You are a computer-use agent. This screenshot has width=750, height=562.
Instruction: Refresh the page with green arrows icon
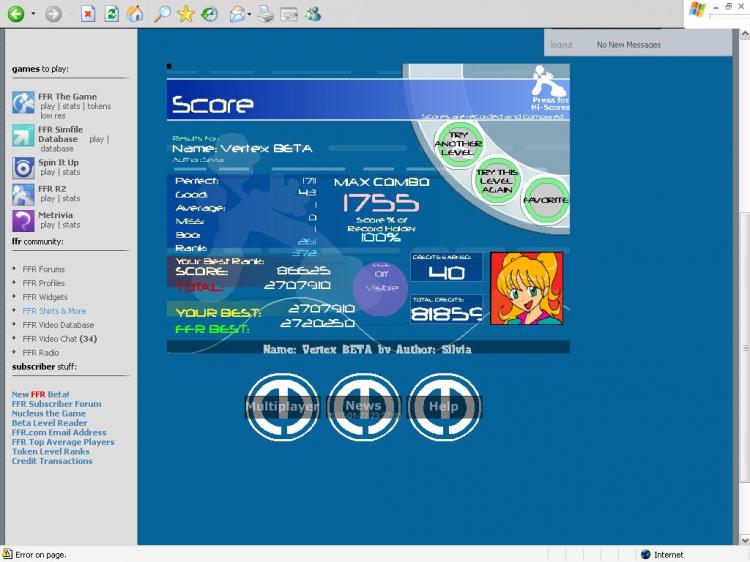click(111, 14)
